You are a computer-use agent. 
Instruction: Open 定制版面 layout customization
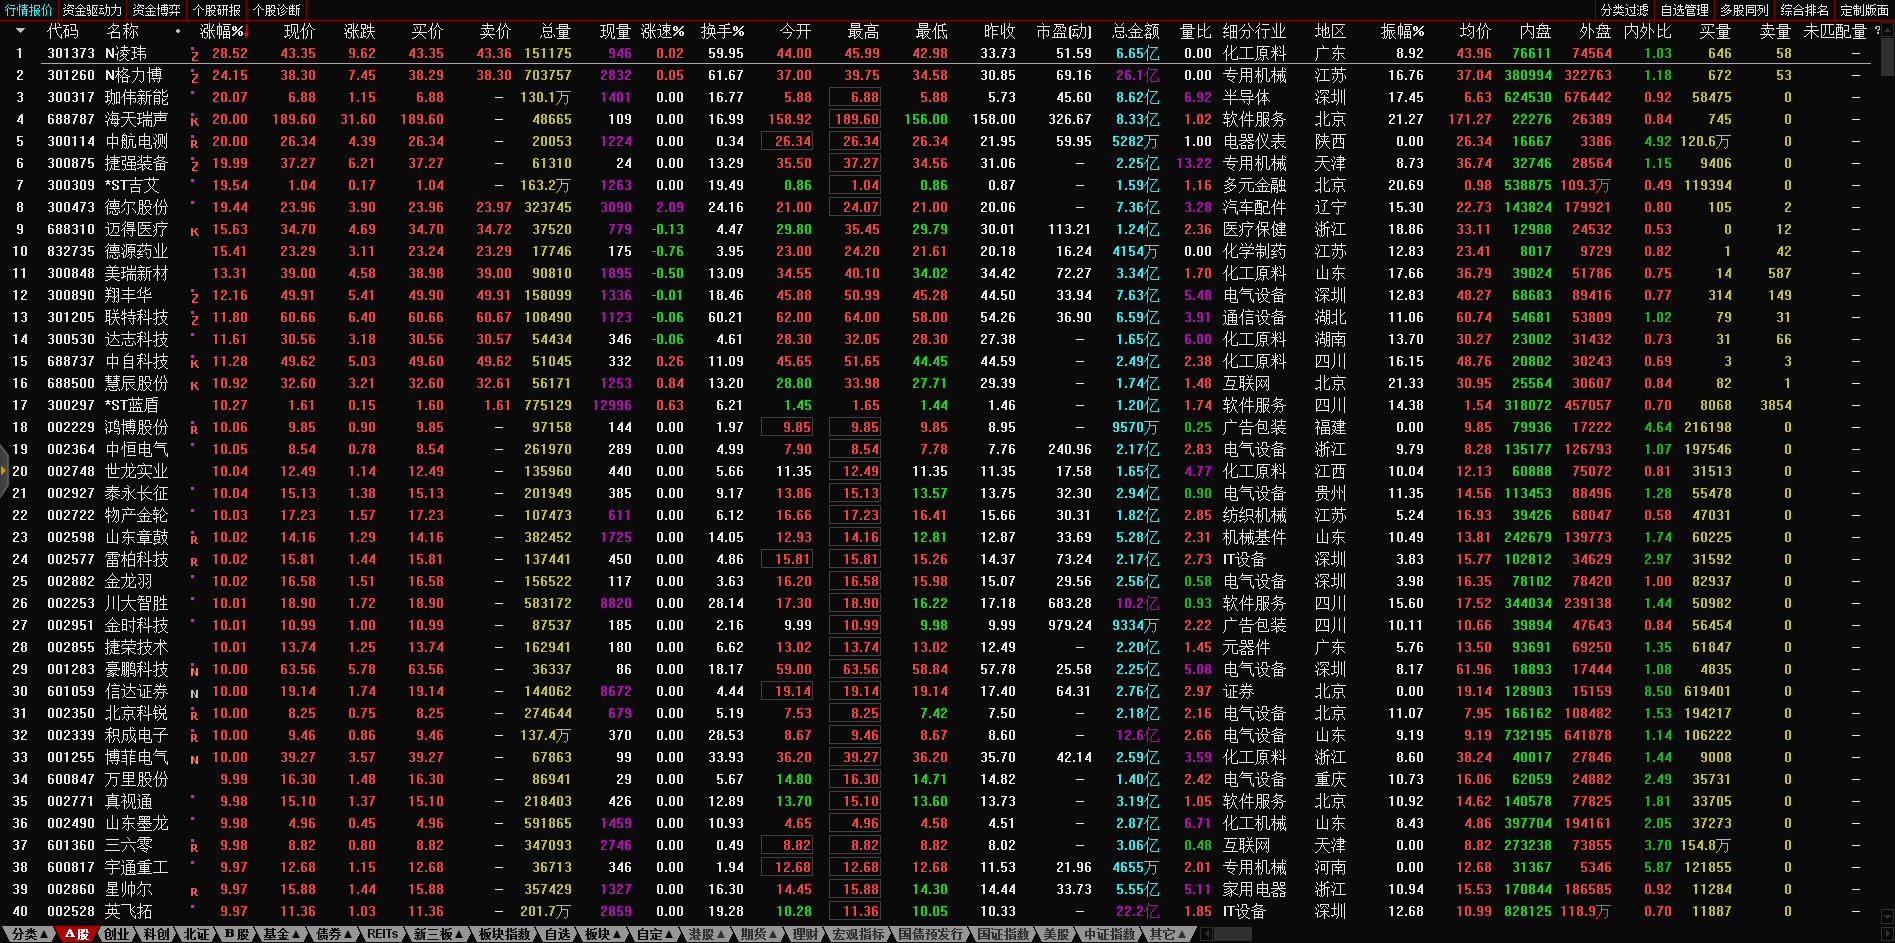coord(1864,10)
